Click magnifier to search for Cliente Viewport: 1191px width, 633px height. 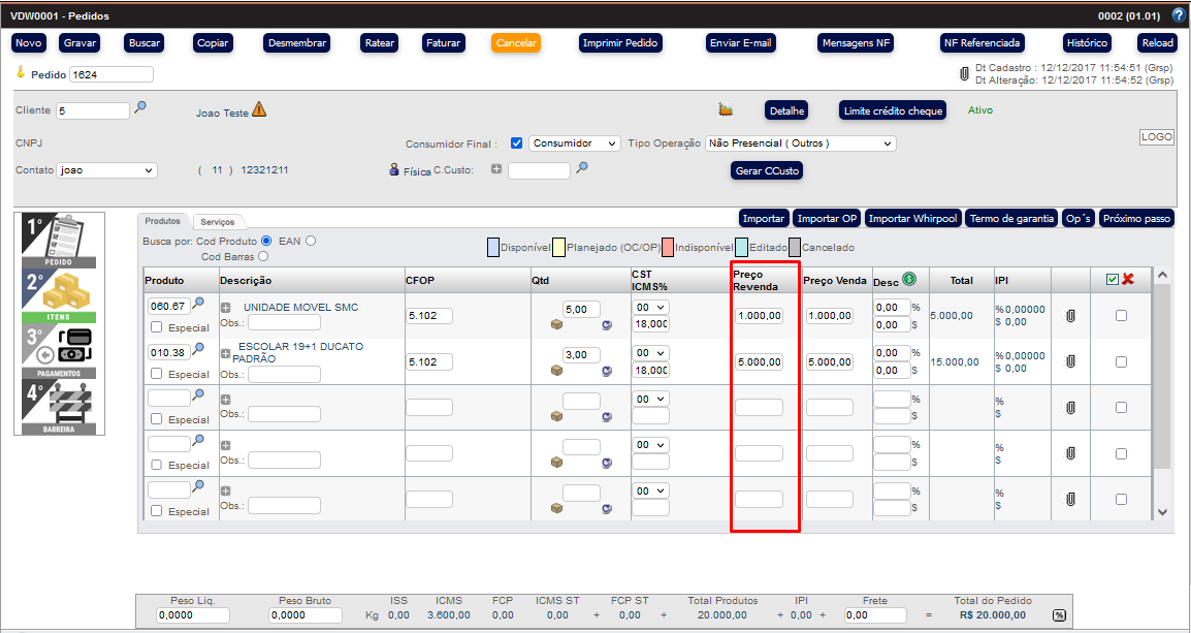(141, 108)
